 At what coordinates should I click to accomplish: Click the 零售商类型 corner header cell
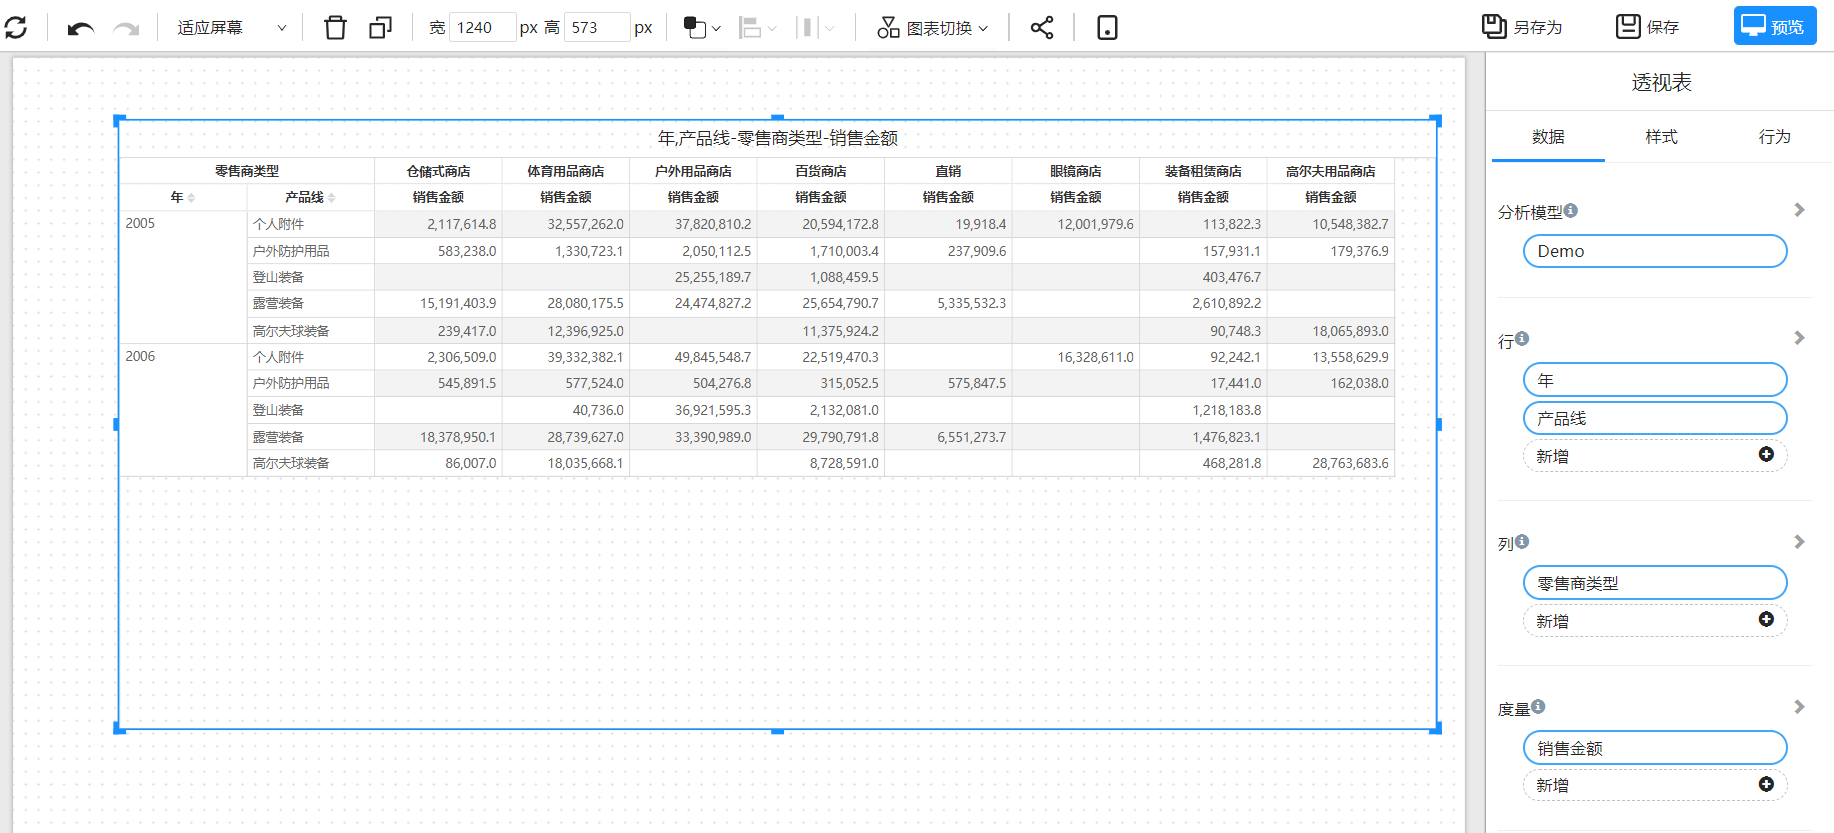coord(247,171)
